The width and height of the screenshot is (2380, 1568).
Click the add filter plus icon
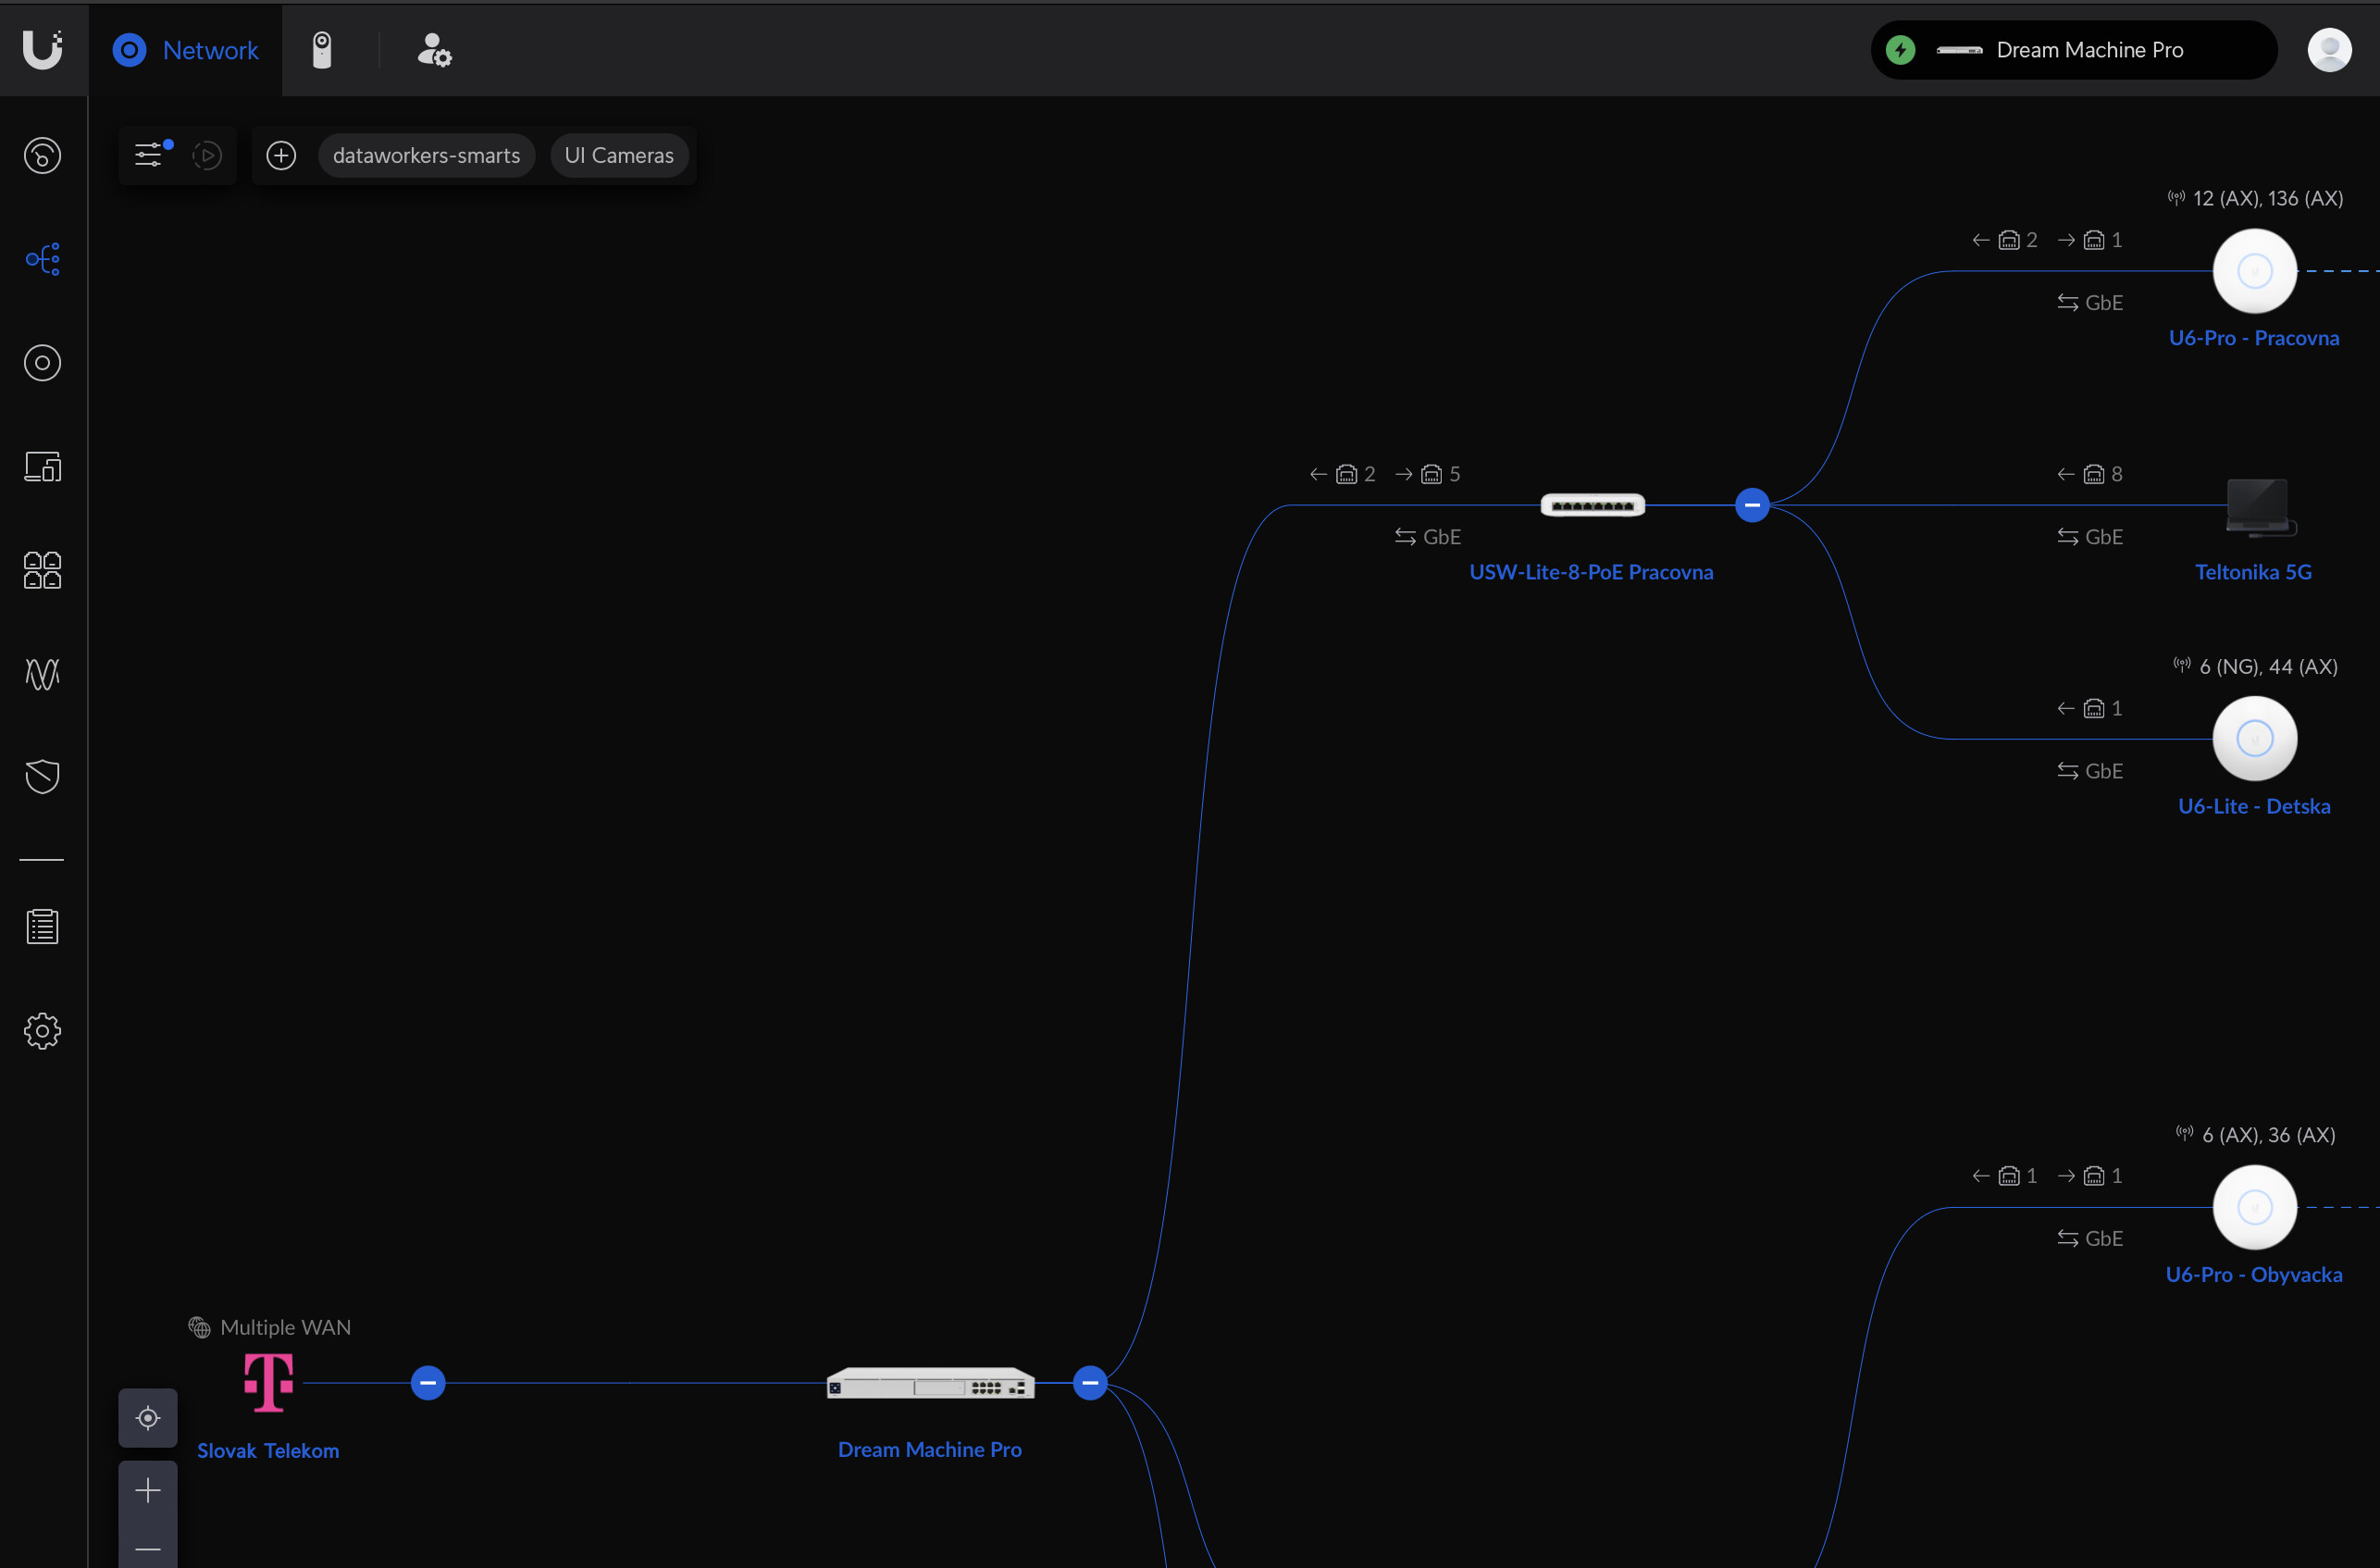pyautogui.click(x=281, y=155)
